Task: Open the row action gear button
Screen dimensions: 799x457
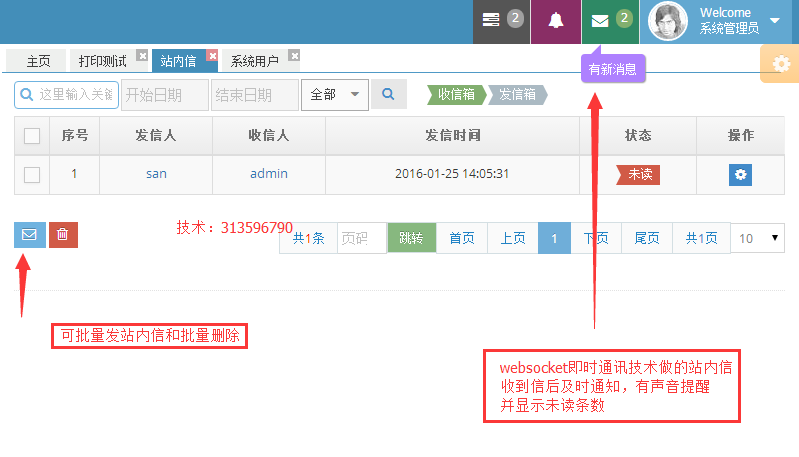Action: [740, 175]
